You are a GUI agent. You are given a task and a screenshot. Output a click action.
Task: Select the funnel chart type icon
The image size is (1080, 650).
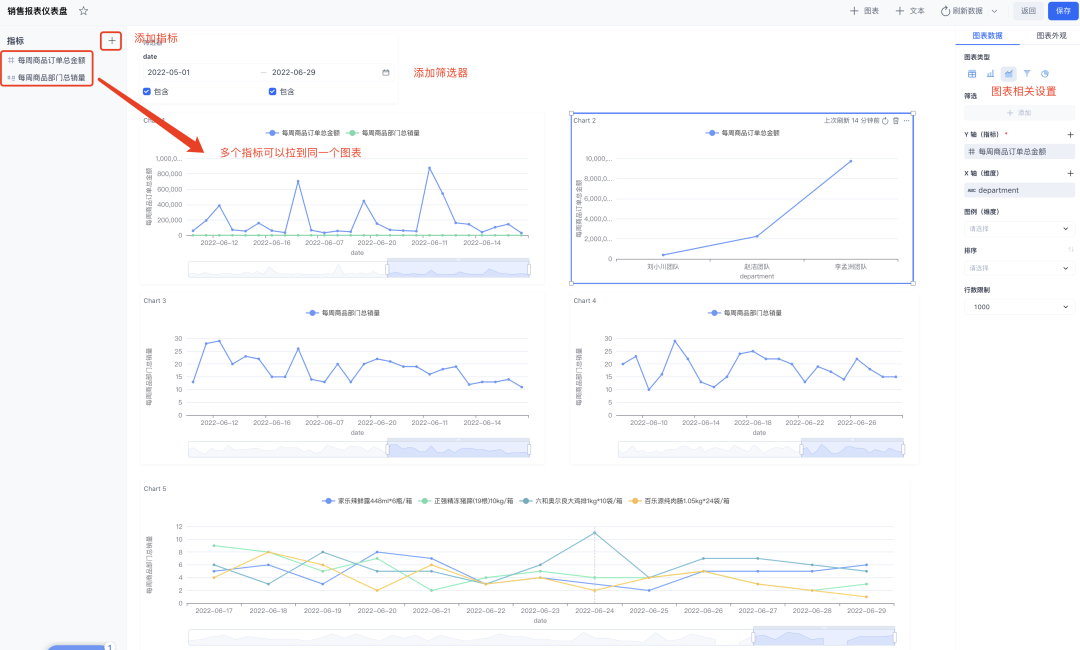click(1026, 74)
